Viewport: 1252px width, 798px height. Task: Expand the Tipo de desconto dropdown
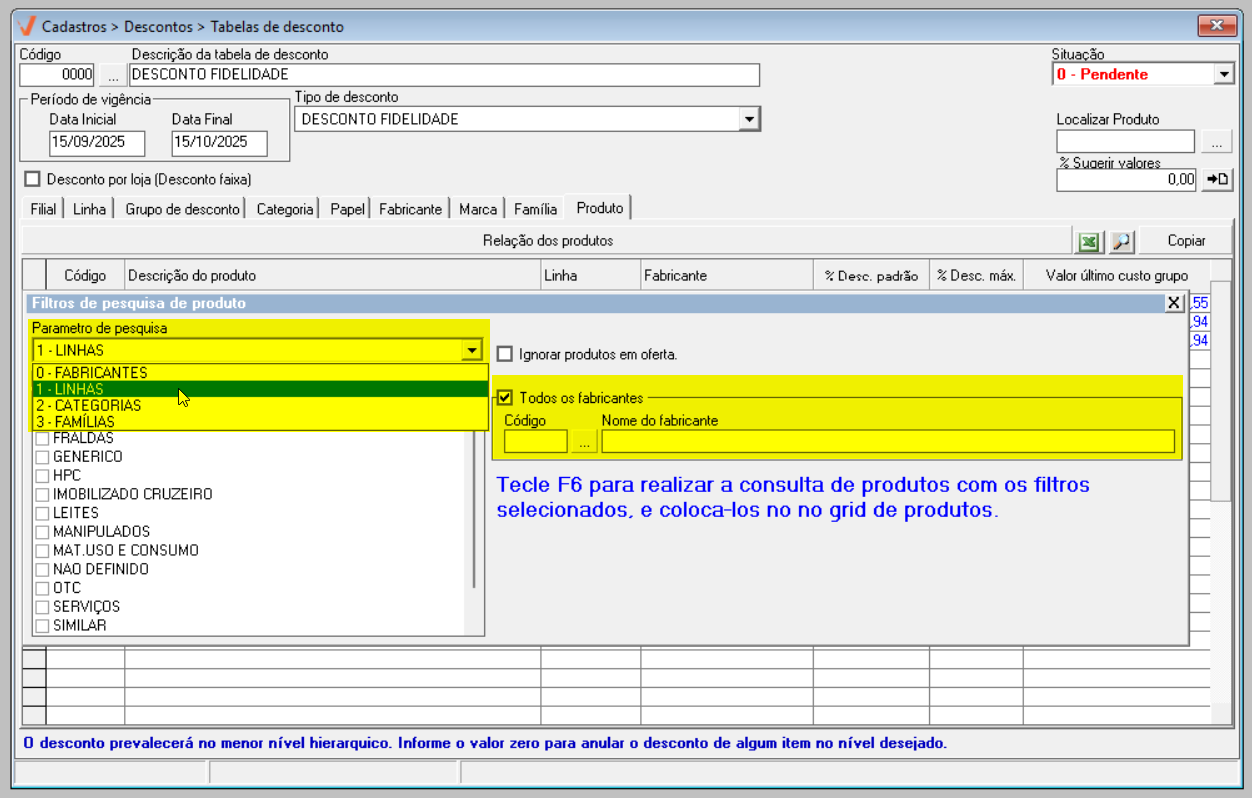(748, 119)
